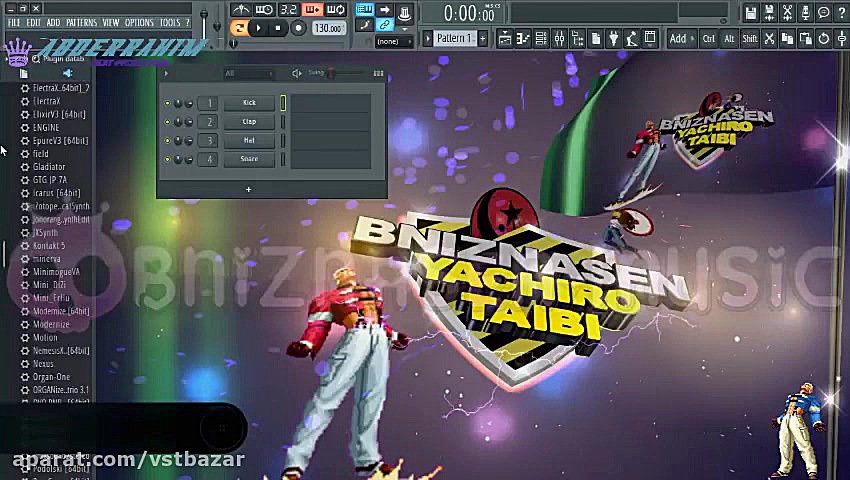Open the speech bubble info icon

point(823,13)
